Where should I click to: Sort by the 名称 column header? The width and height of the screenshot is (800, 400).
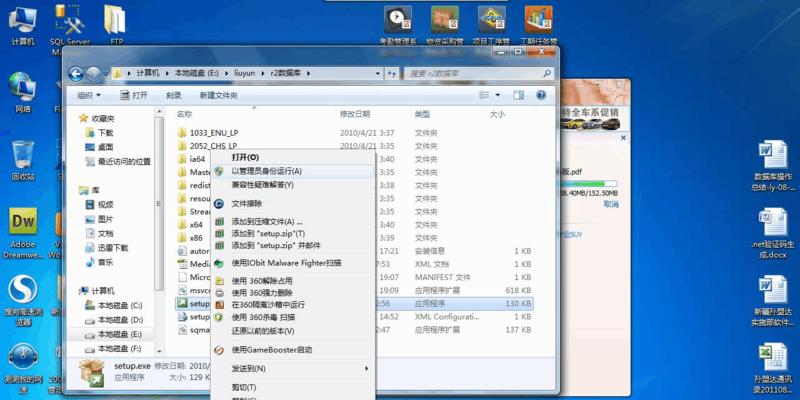(x=184, y=114)
